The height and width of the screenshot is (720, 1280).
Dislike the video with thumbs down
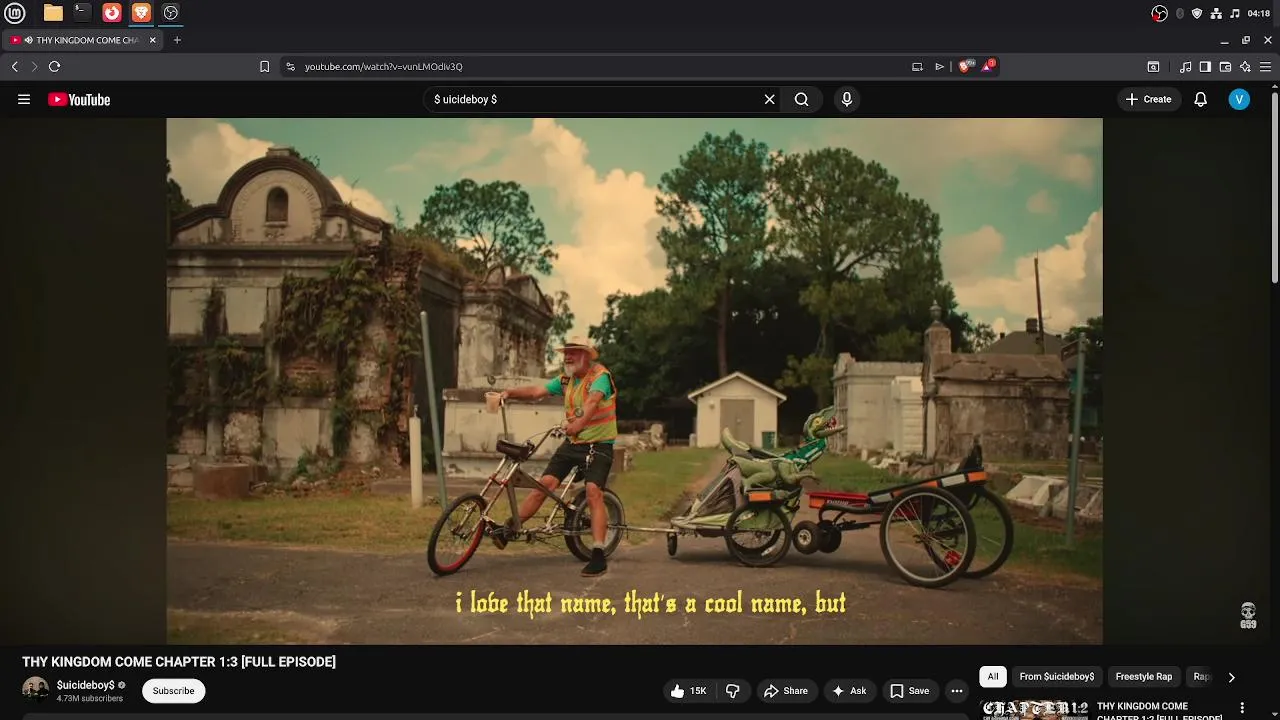point(732,690)
